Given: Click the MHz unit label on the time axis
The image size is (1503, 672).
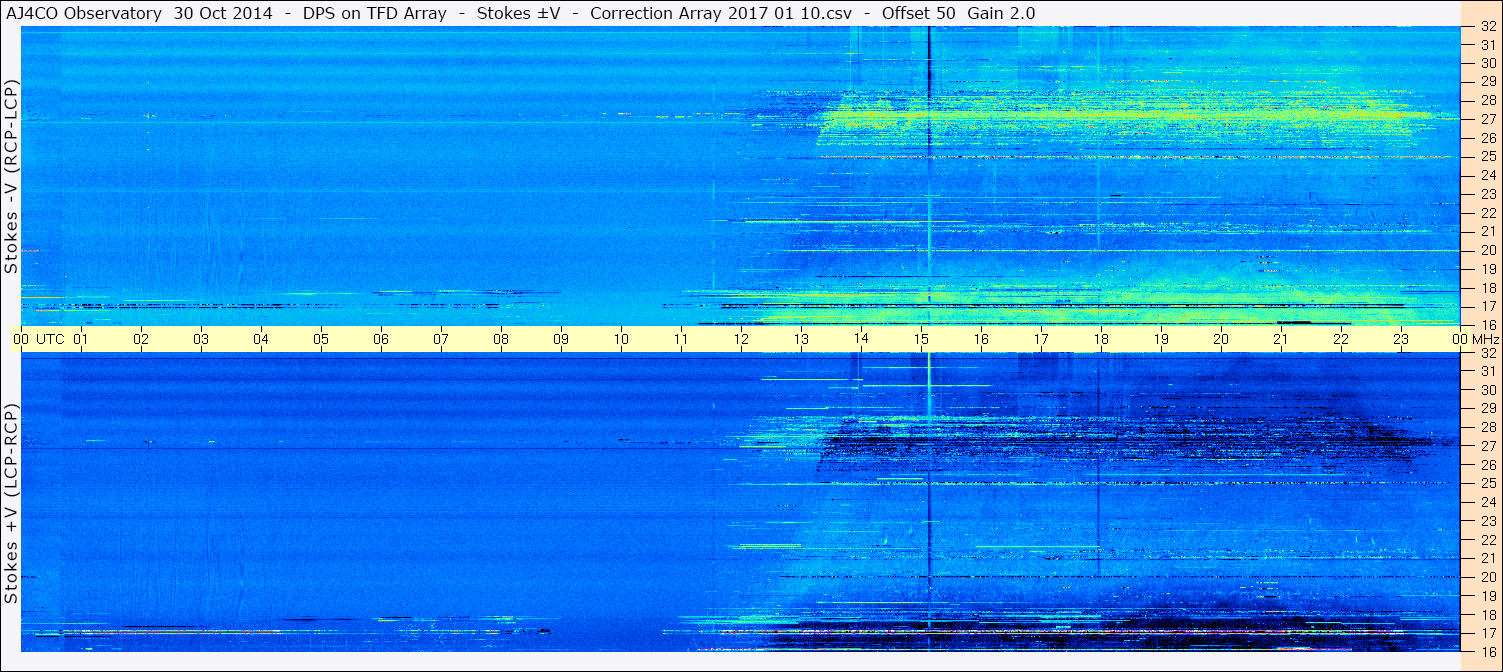Looking at the screenshot, I should click(1485, 339).
